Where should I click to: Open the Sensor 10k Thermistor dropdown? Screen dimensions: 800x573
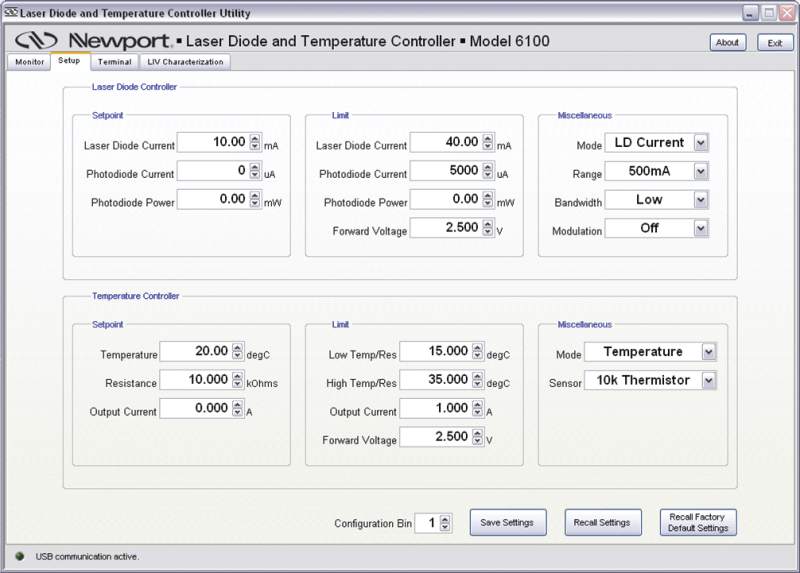(x=708, y=381)
